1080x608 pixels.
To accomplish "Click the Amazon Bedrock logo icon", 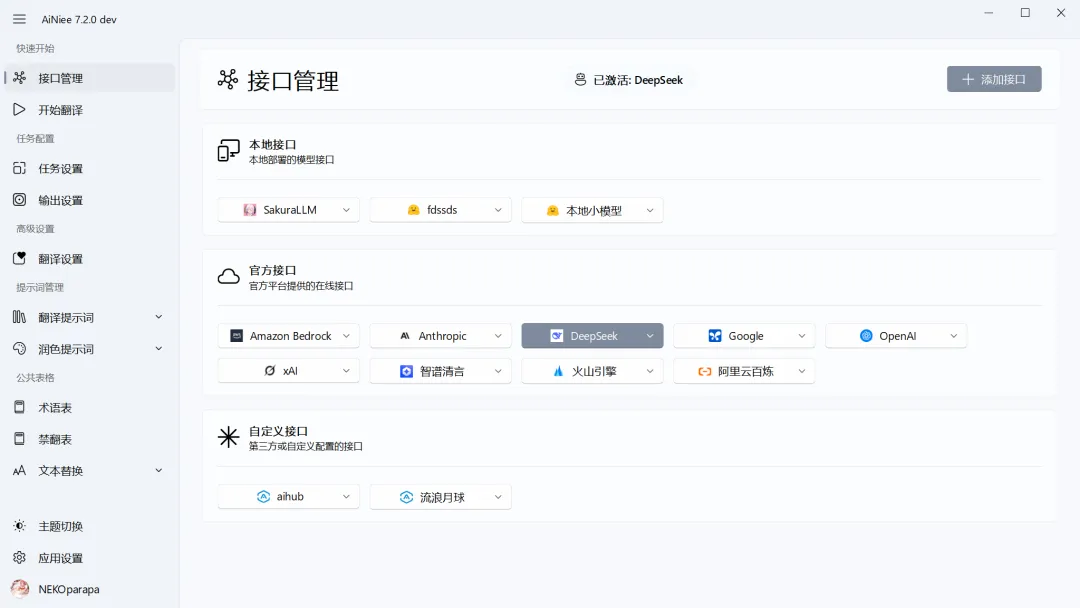I will [x=236, y=335].
